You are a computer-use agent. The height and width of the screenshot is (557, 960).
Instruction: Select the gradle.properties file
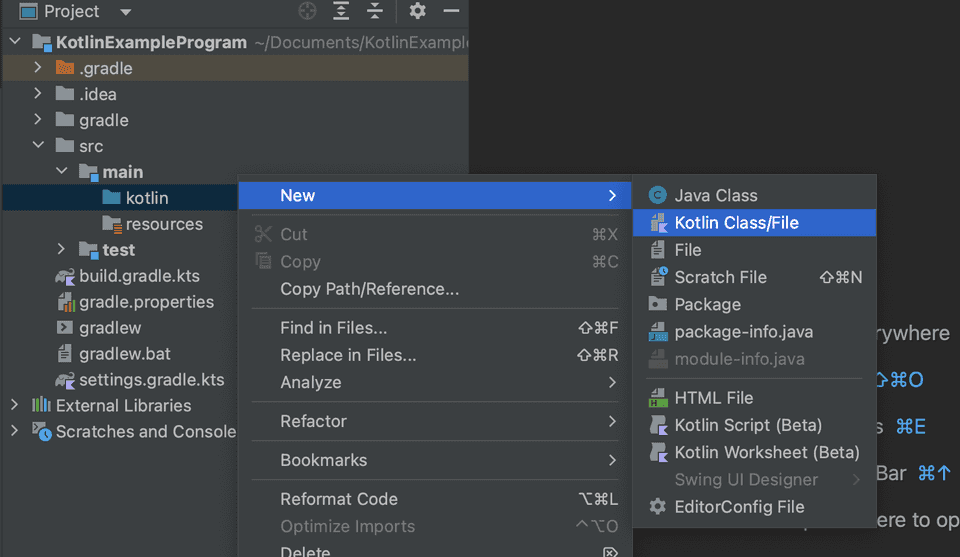[146, 302]
